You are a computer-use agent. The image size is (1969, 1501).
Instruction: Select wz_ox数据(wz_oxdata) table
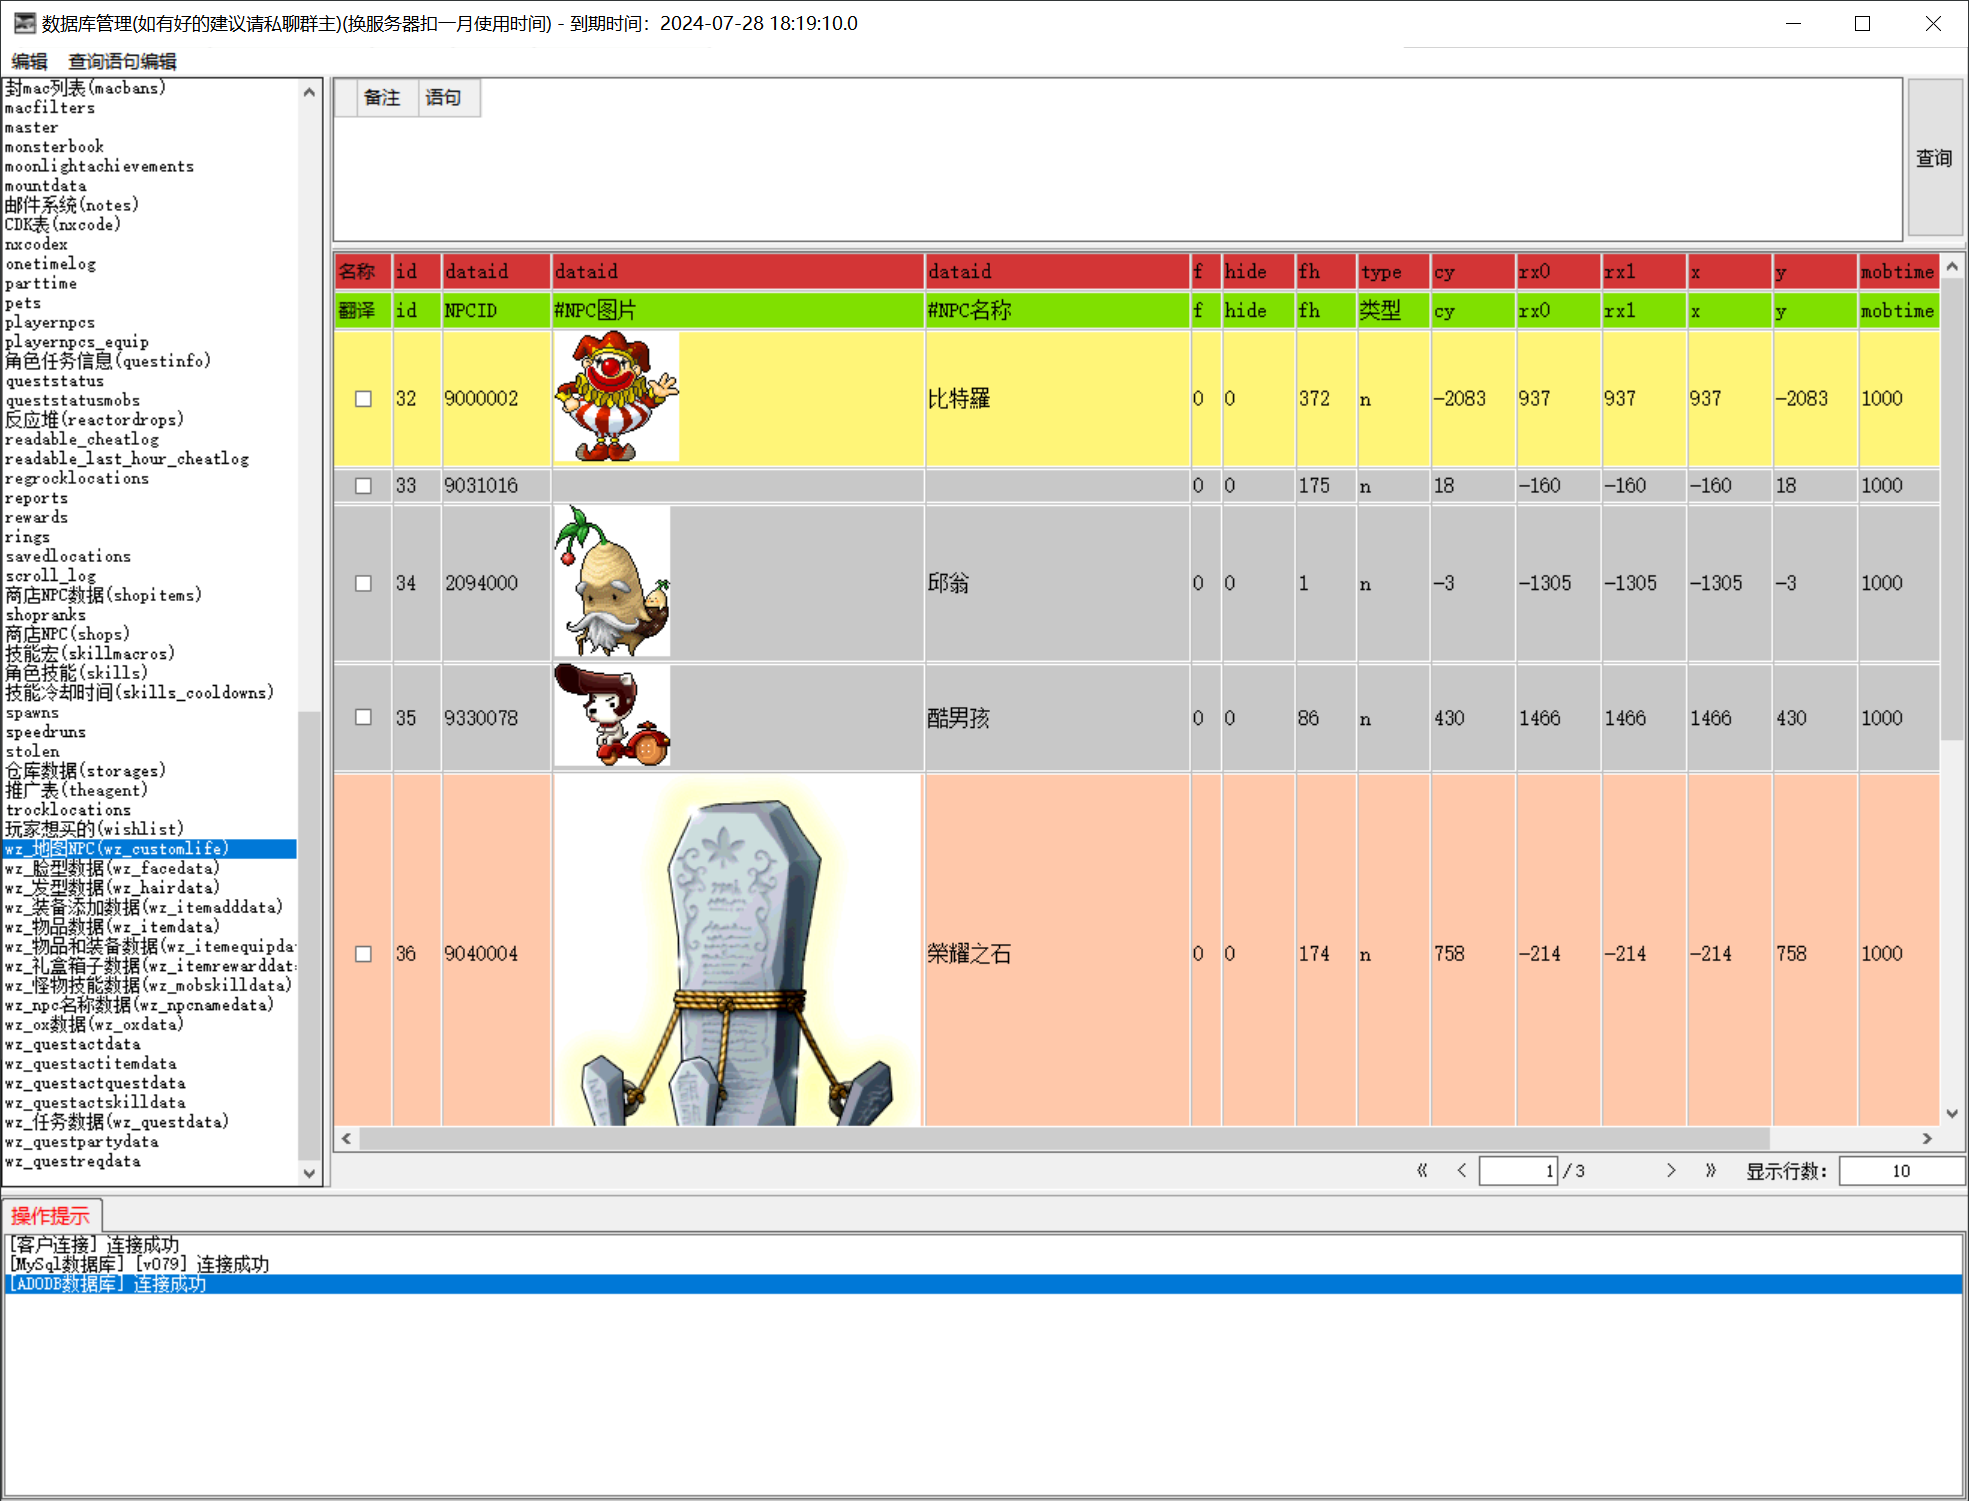pos(149,1024)
